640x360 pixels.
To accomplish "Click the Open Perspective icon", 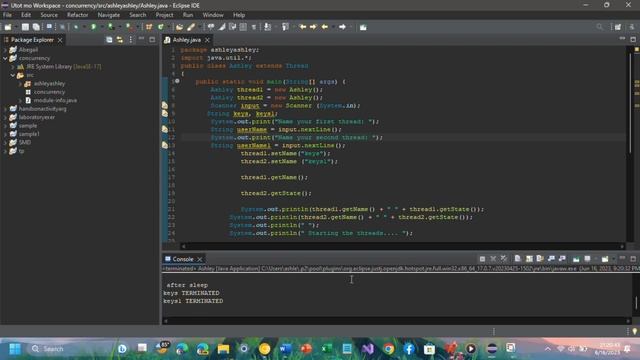I will [x=618, y=27].
